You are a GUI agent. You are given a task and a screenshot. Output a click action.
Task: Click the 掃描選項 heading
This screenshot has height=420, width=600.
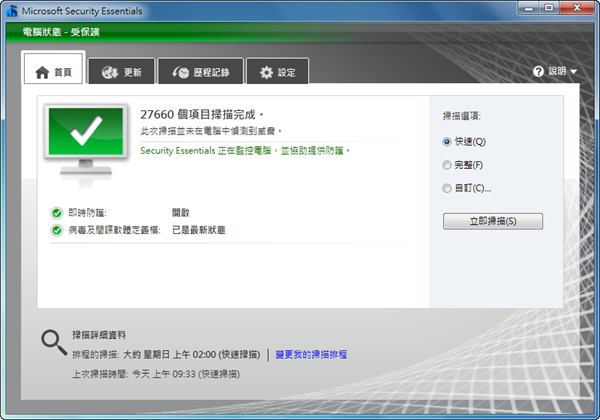pos(461,116)
